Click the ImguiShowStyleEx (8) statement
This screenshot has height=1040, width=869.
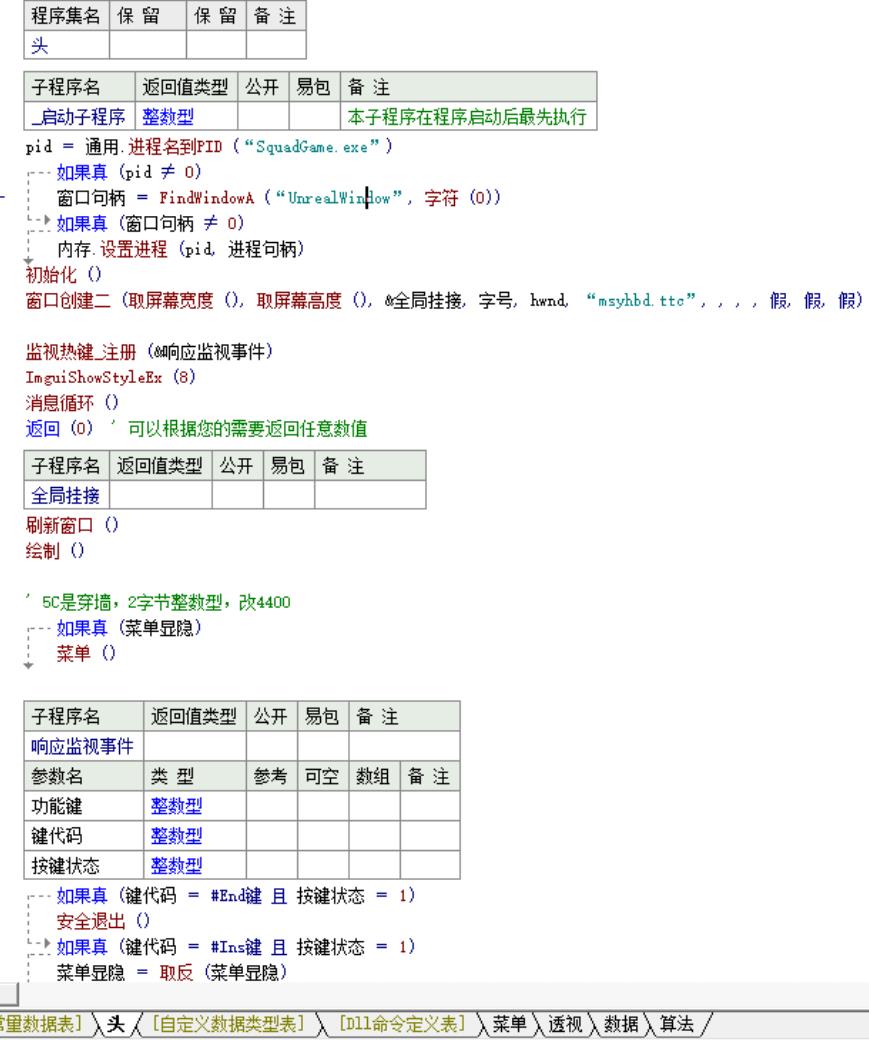[94, 379]
